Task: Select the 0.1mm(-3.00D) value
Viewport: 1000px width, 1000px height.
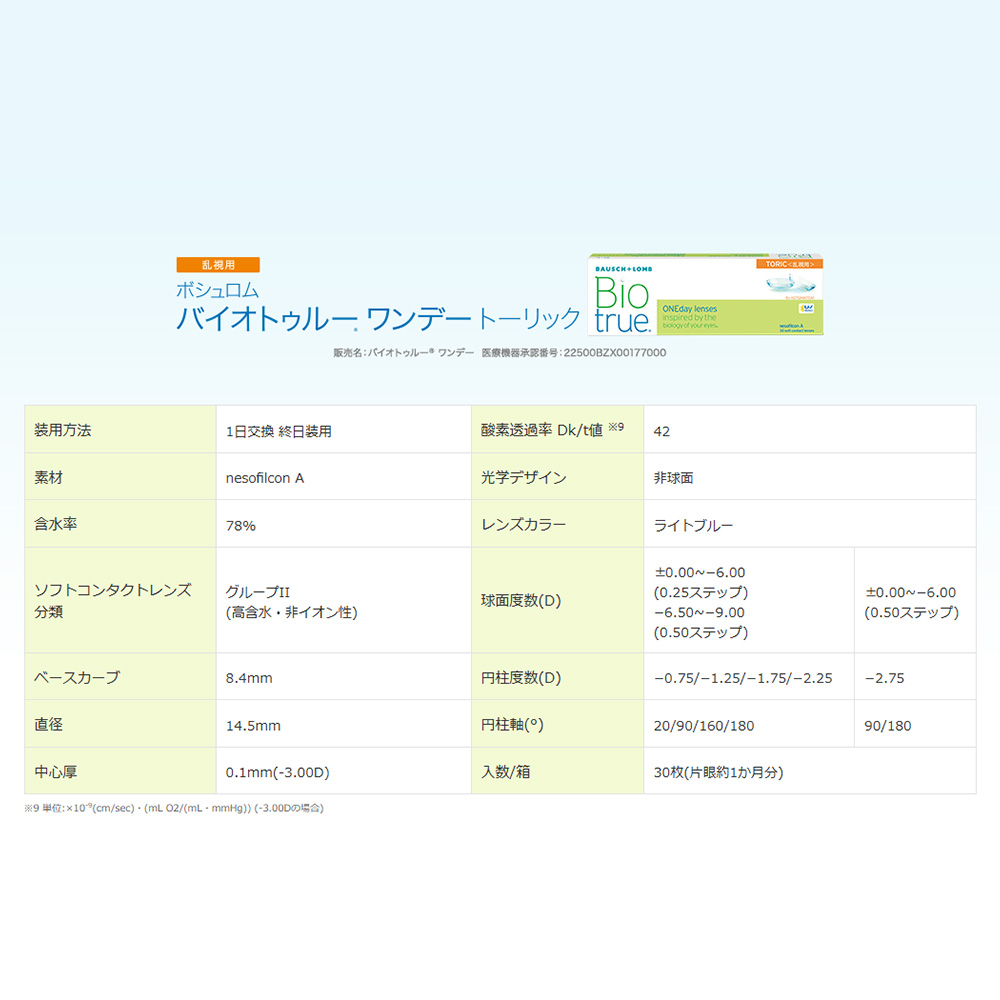Action: [x=277, y=772]
